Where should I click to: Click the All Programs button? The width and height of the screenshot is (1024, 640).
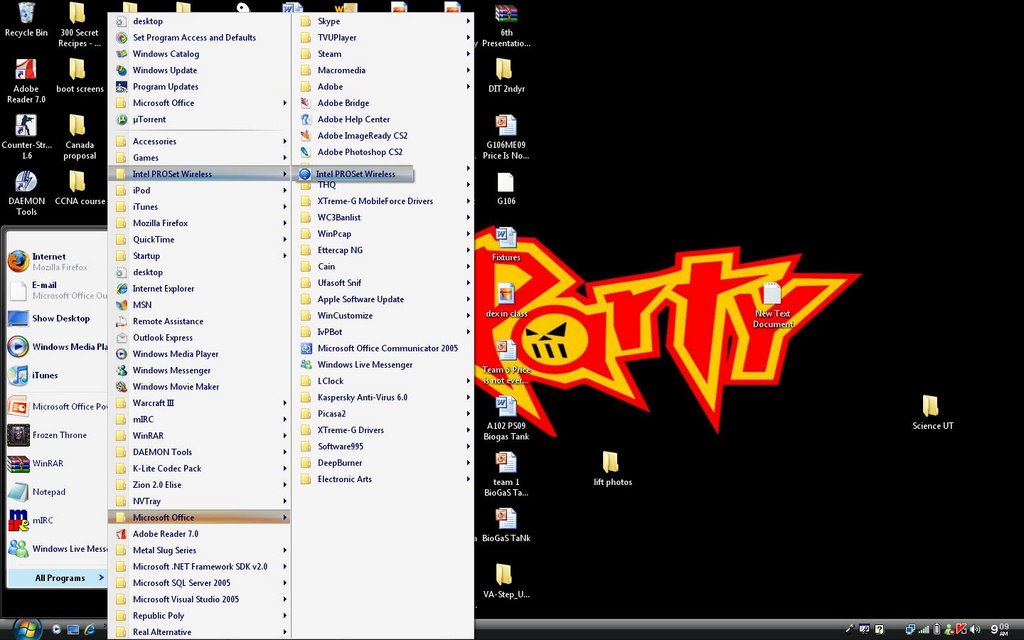pyautogui.click(x=57, y=578)
